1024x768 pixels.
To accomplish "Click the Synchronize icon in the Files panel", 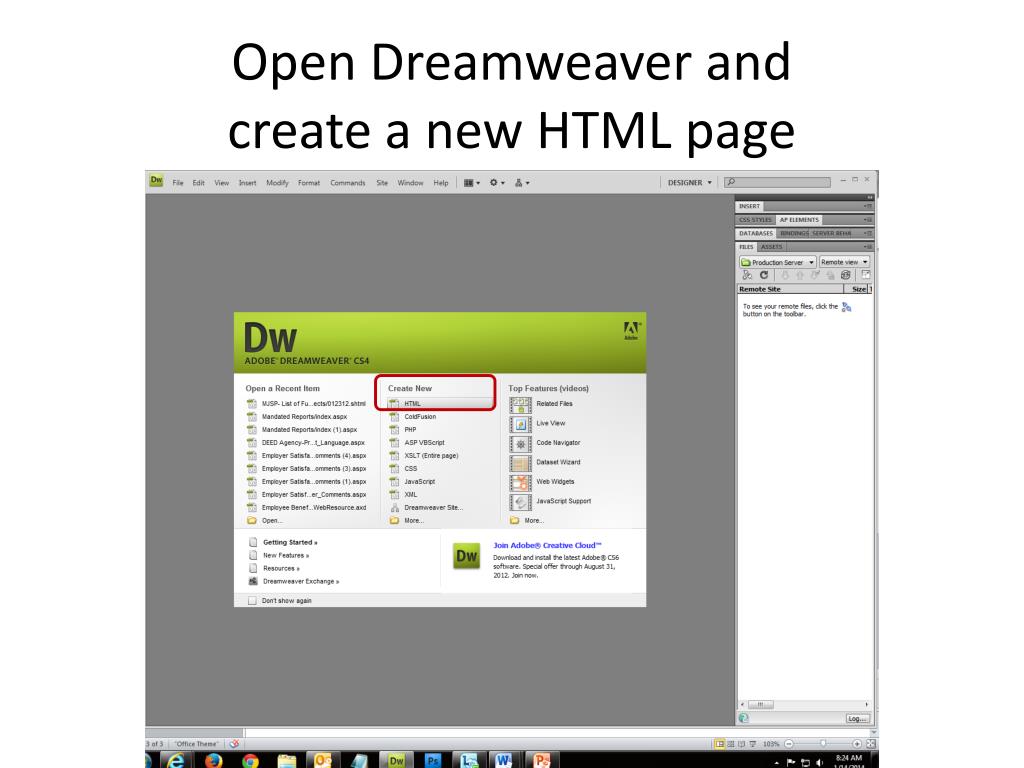I will pyautogui.click(x=846, y=275).
